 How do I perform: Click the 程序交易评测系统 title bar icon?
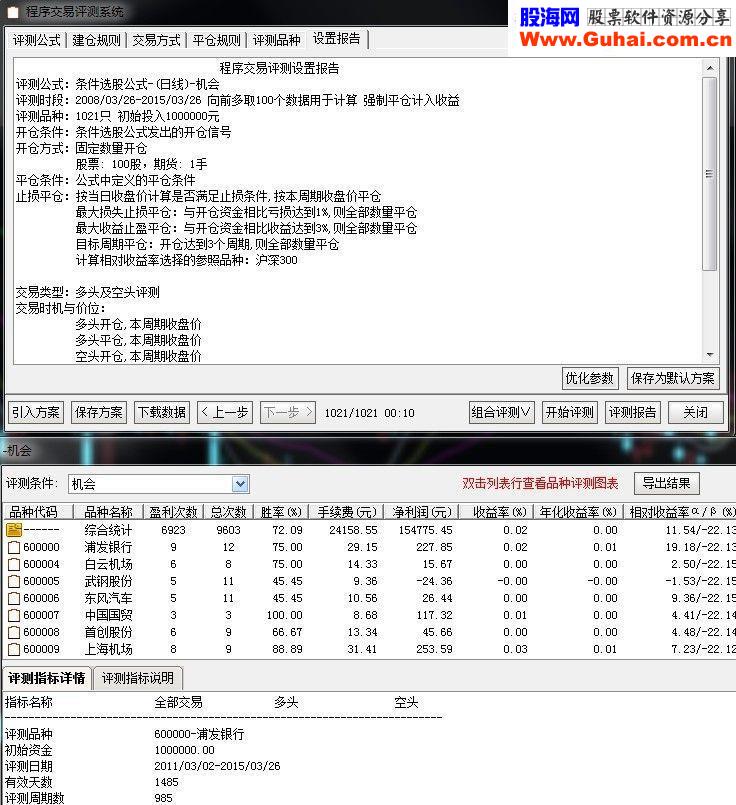point(13,12)
